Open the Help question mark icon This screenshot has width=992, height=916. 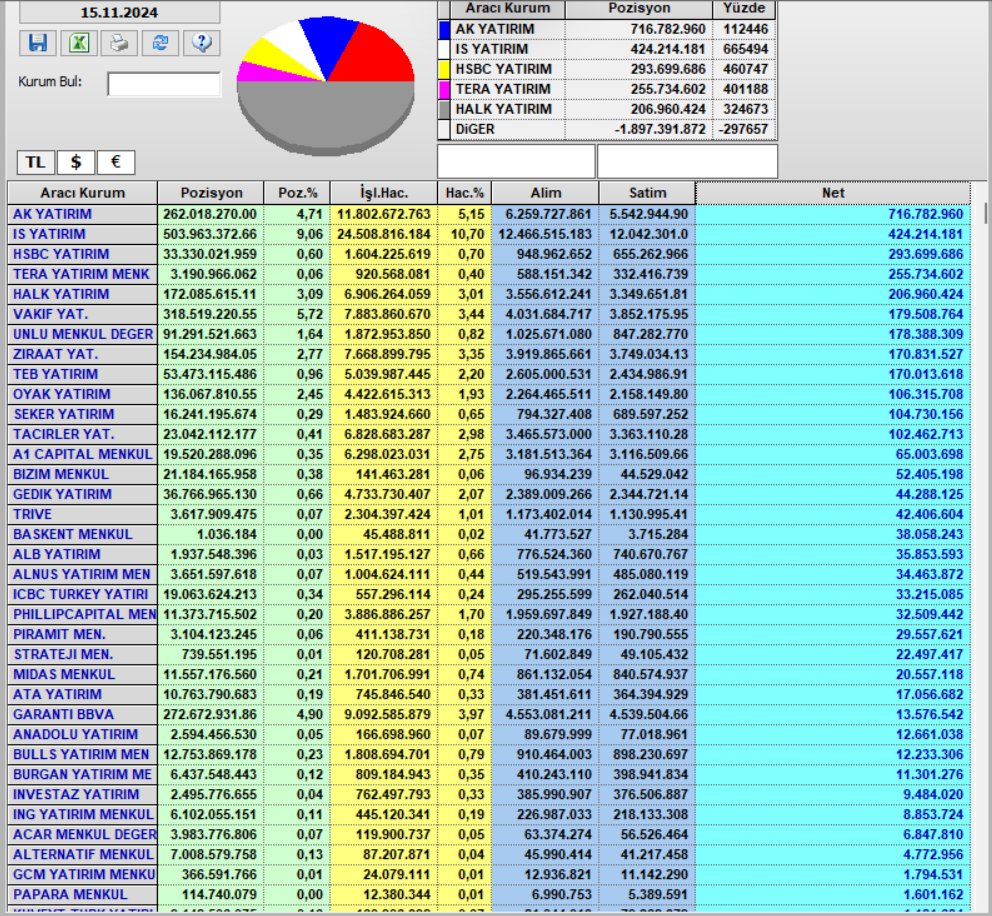click(x=201, y=43)
